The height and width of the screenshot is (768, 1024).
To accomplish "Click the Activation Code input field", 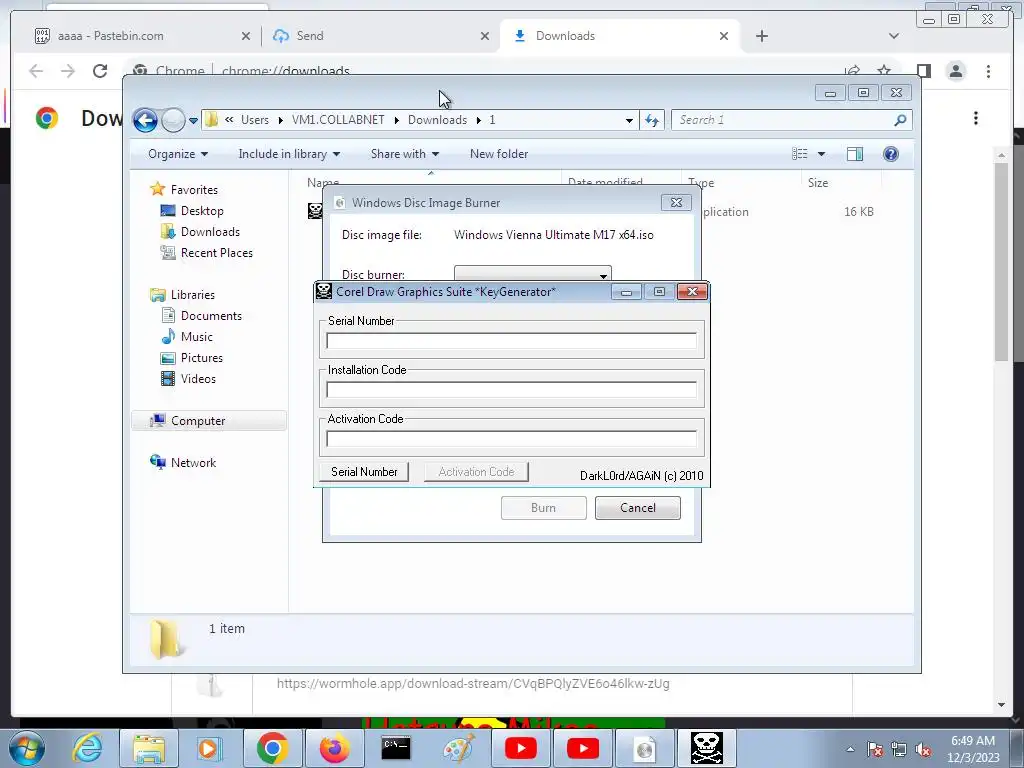I will pyautogui.click(x=511, y=439).
